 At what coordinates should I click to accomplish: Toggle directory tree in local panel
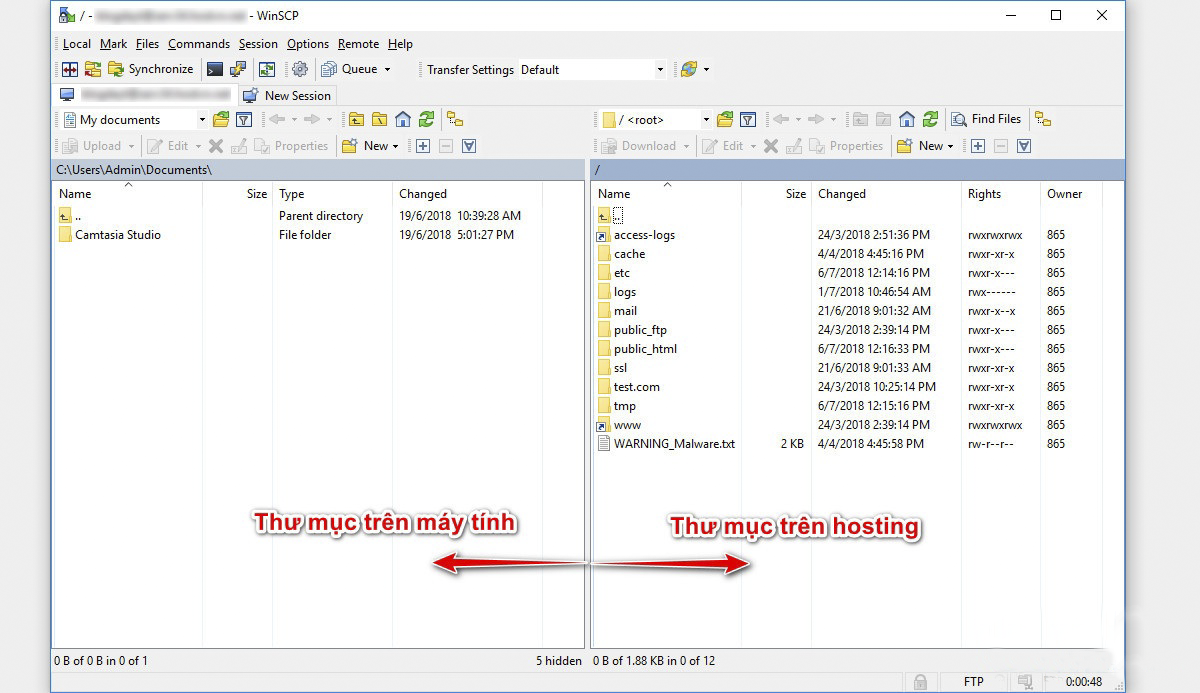pyautogui.click(x=455, y=119)
